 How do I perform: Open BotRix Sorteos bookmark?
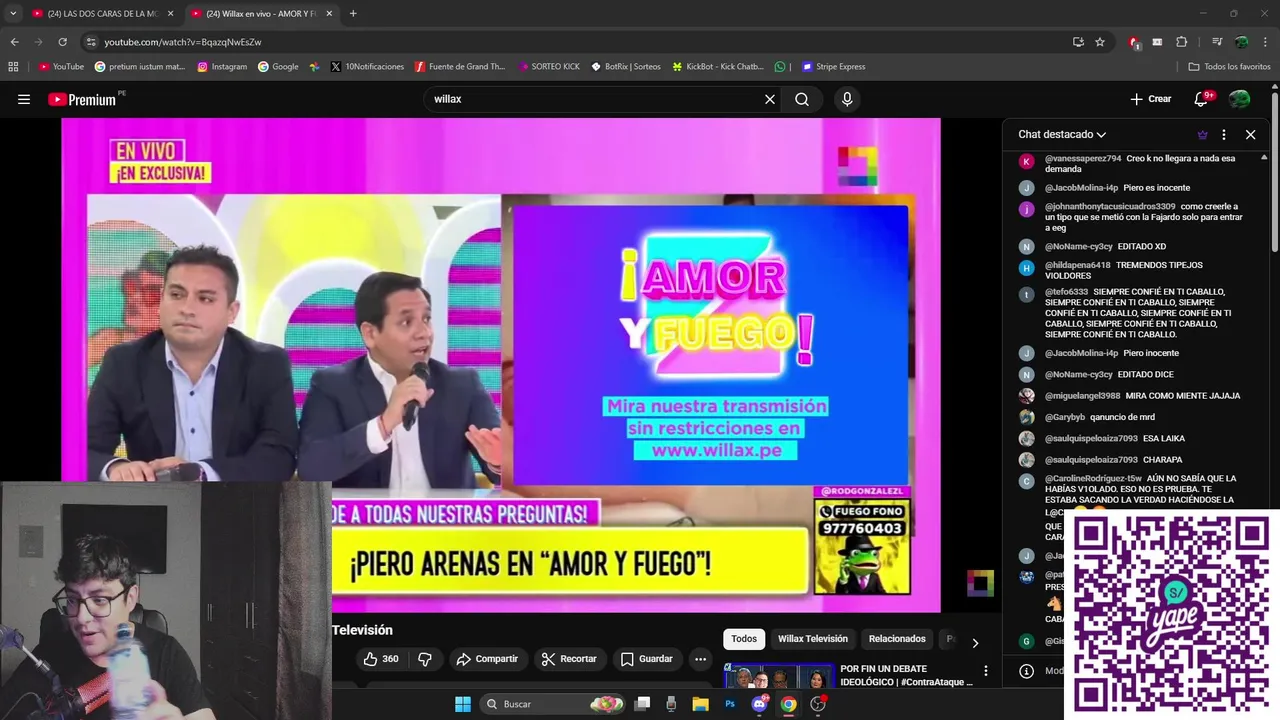[626, 67]
